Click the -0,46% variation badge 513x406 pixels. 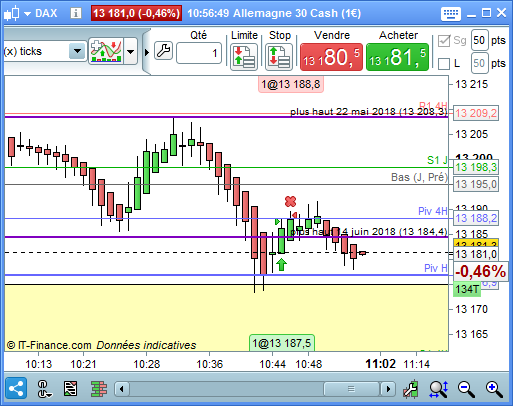(481, 271)
